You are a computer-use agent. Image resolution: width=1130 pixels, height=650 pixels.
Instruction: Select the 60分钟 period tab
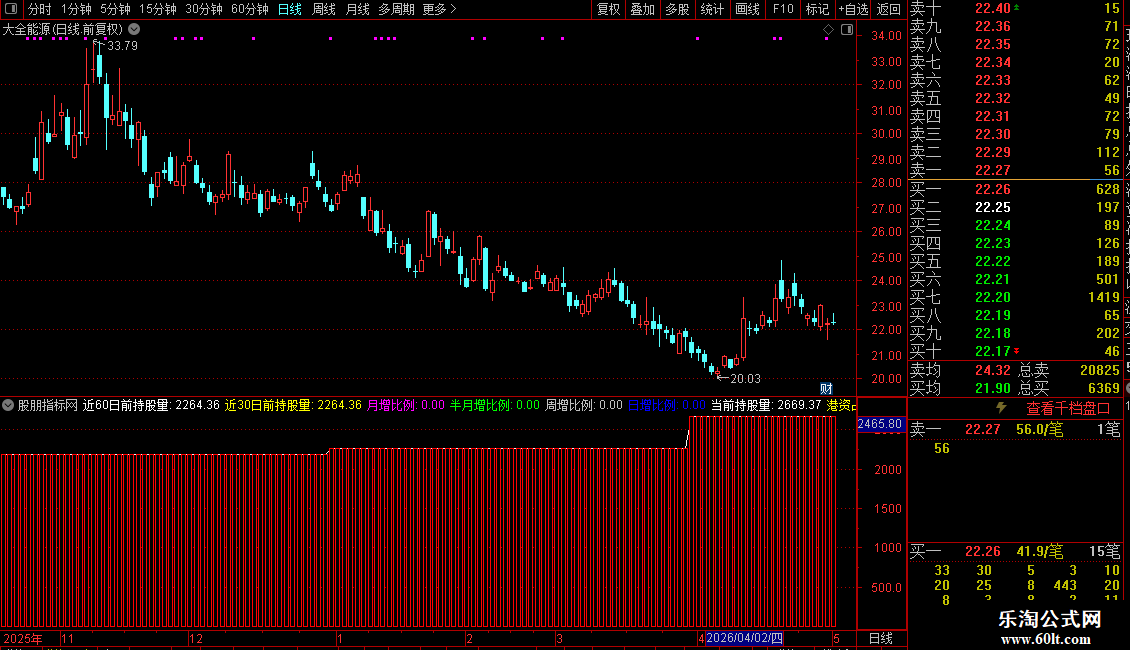[x=249, y=9]
